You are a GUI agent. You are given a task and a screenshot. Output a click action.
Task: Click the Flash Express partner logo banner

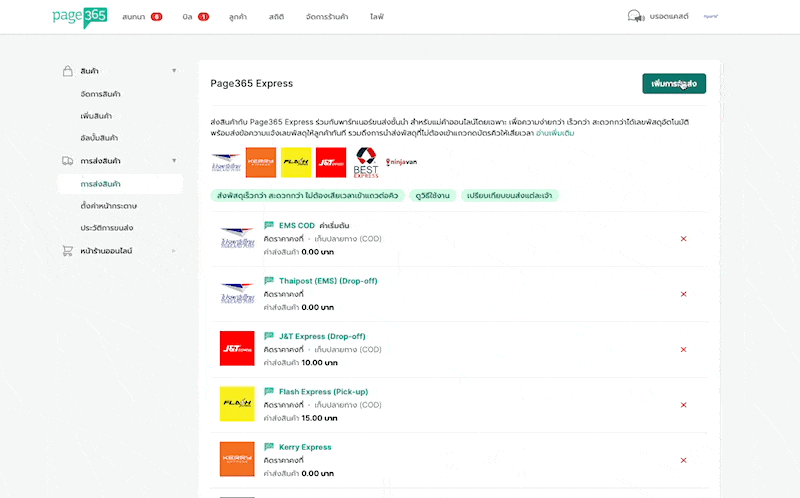click(x=296, y=162)
